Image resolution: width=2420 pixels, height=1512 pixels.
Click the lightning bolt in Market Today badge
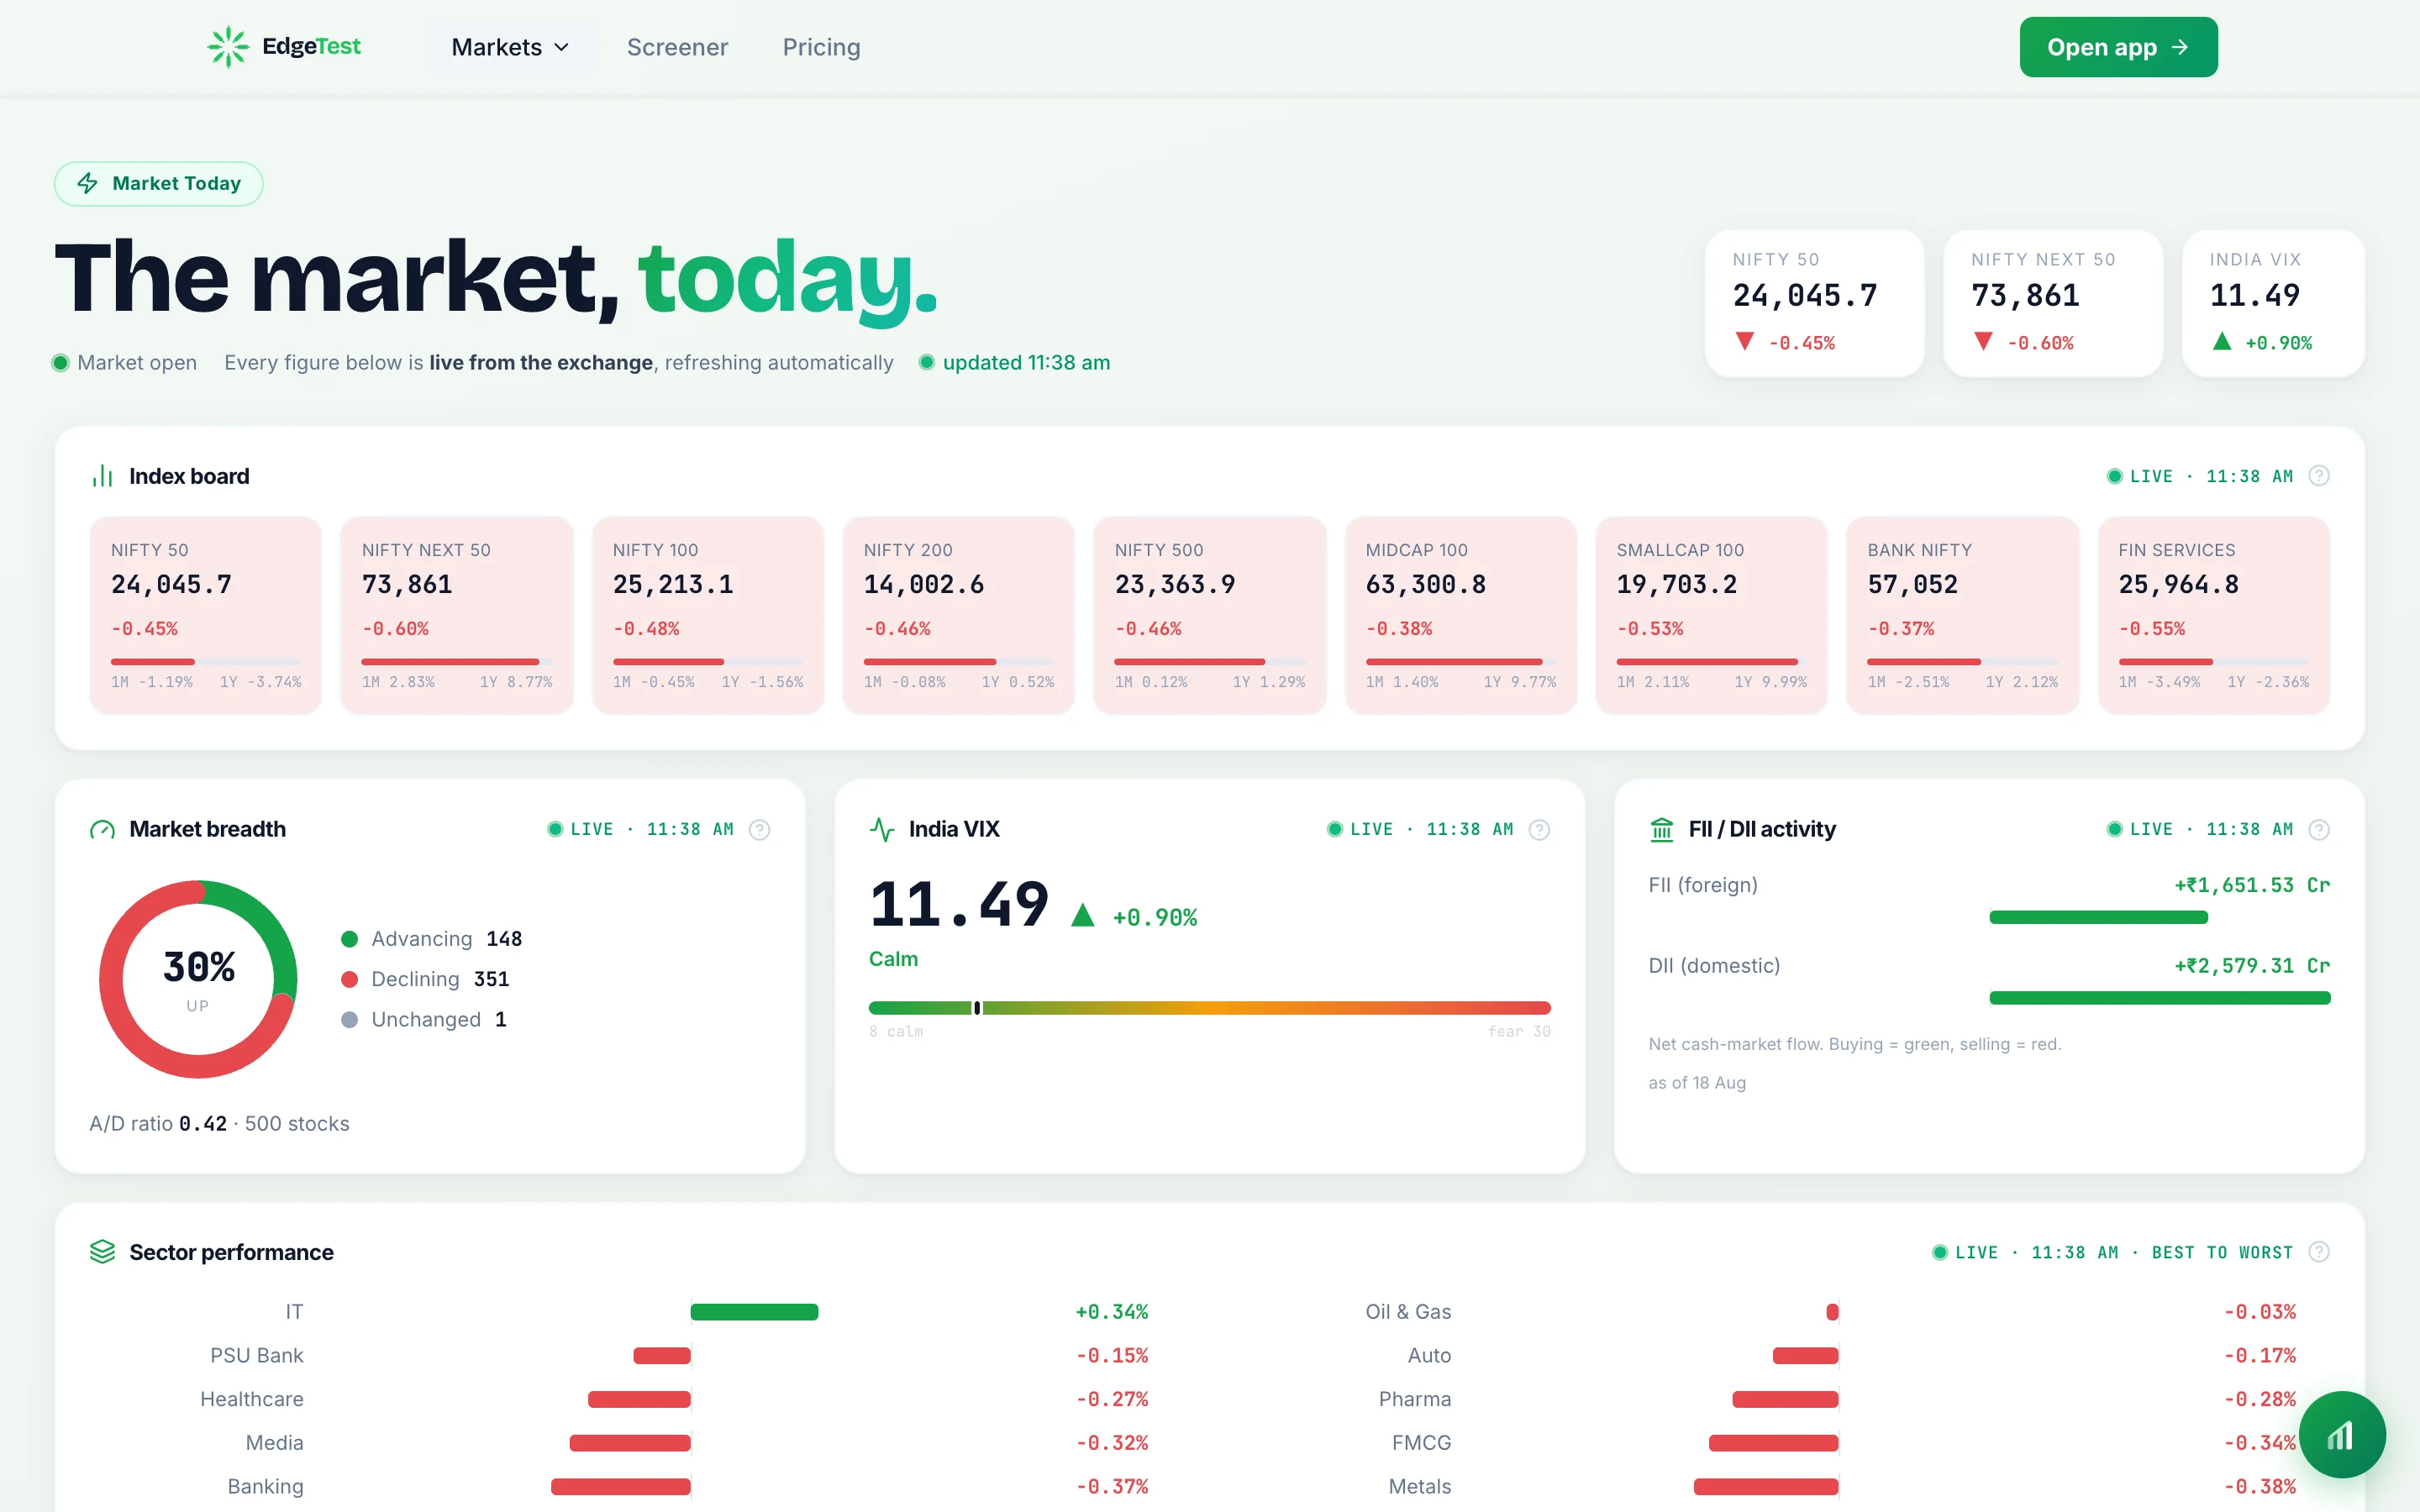(88, 183)
